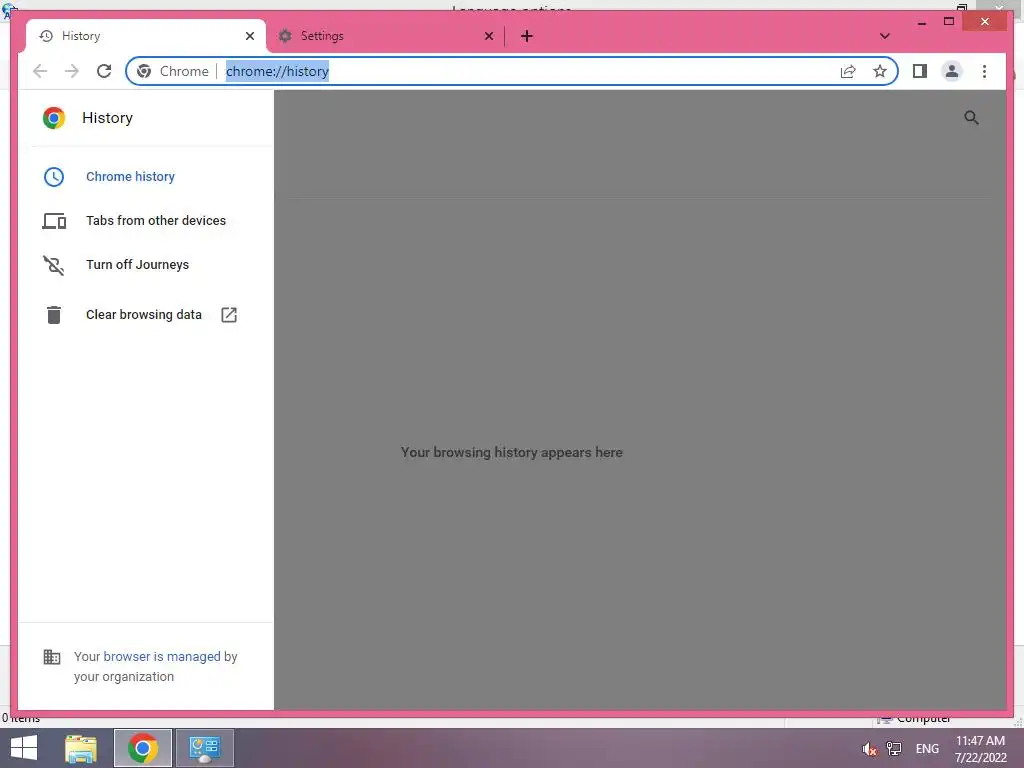This screenshot has width=1024, height=768.
Task: Click the Chrome logo next to History
Action: pyautogui.click(x=54, y=118)
